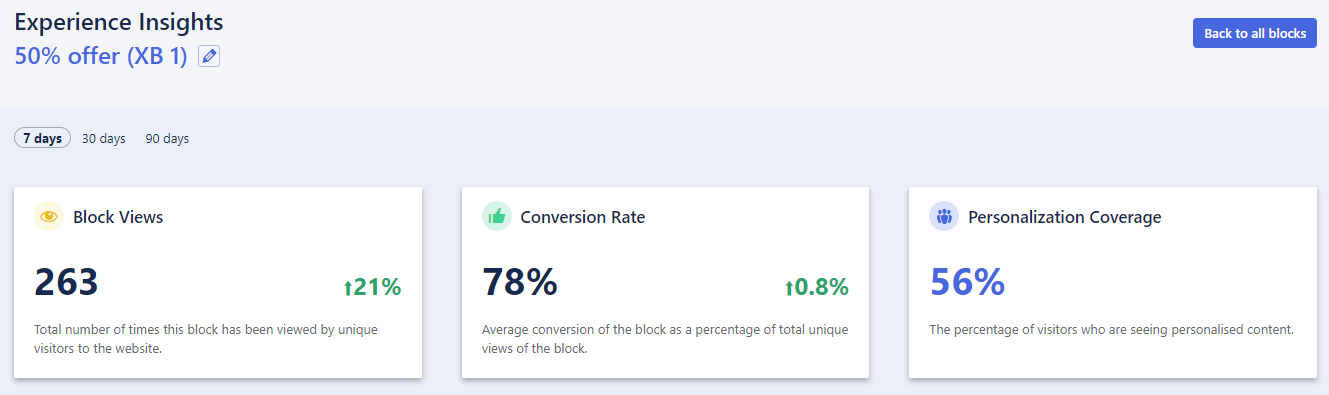Viewport: 1329px width, 395px height.
Task: Click the Block Views description text
Action: tap(206, 339)
